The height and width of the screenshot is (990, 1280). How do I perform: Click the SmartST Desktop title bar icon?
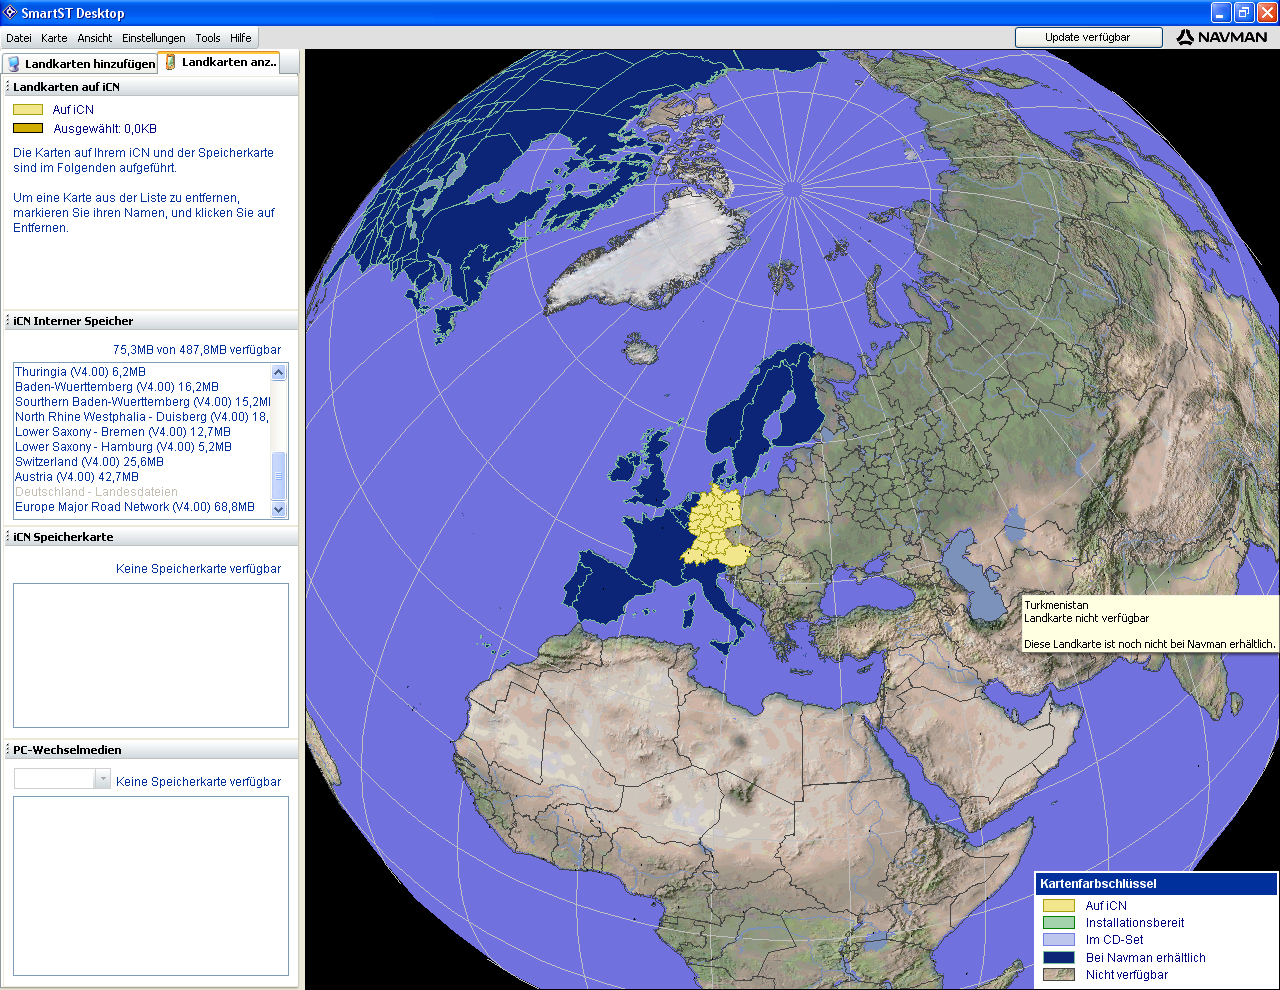tap(10, 13)
